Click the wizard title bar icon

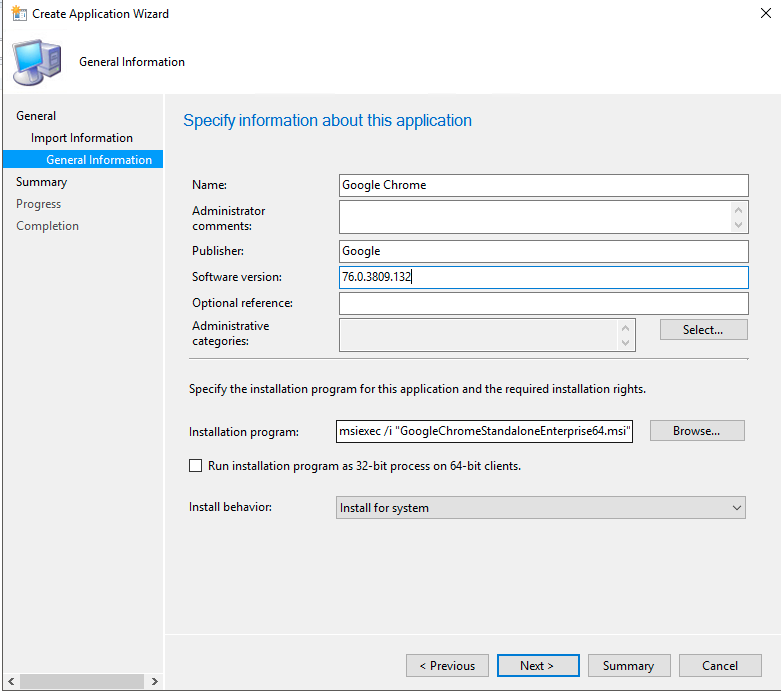pyautogui.click(x=19, y=13)
